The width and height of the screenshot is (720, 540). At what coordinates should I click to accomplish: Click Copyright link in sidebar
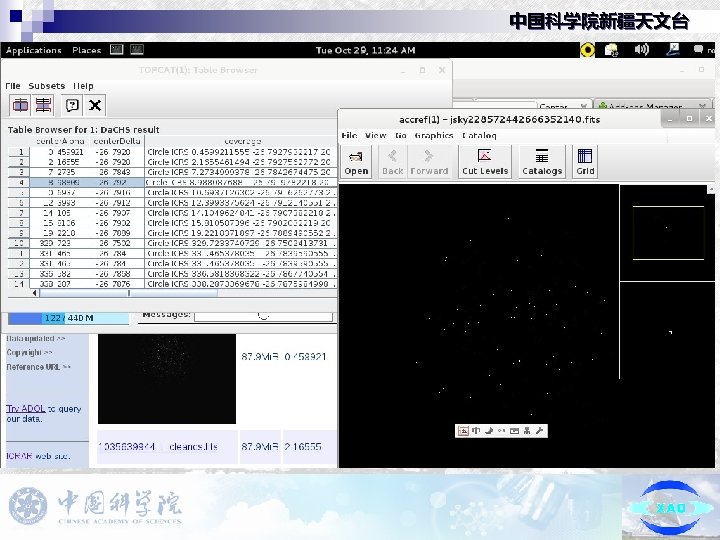point(29,352)
